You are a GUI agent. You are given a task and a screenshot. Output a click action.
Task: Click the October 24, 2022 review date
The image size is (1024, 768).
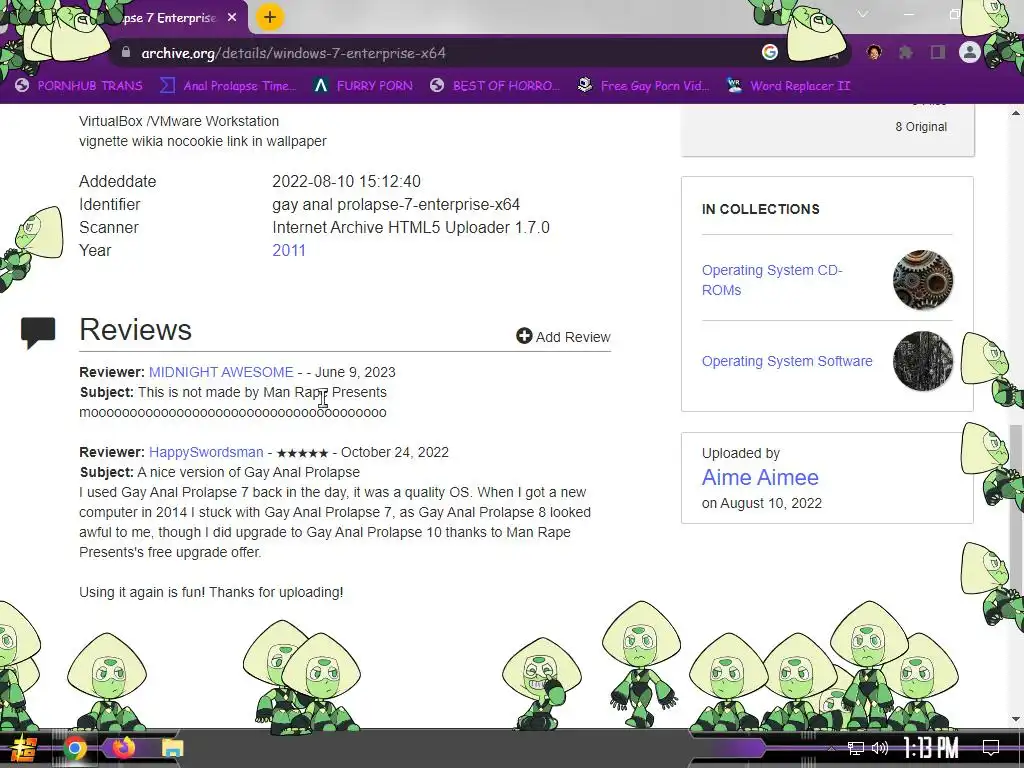point(394,452)
